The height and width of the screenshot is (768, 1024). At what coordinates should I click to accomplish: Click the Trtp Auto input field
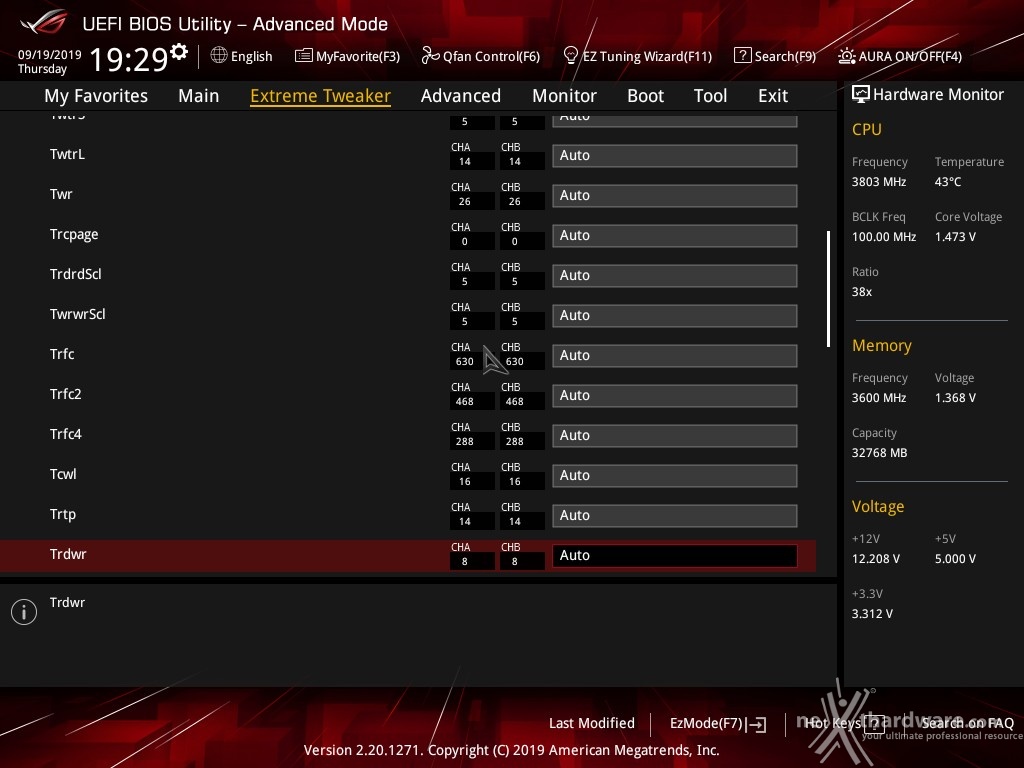675,515
